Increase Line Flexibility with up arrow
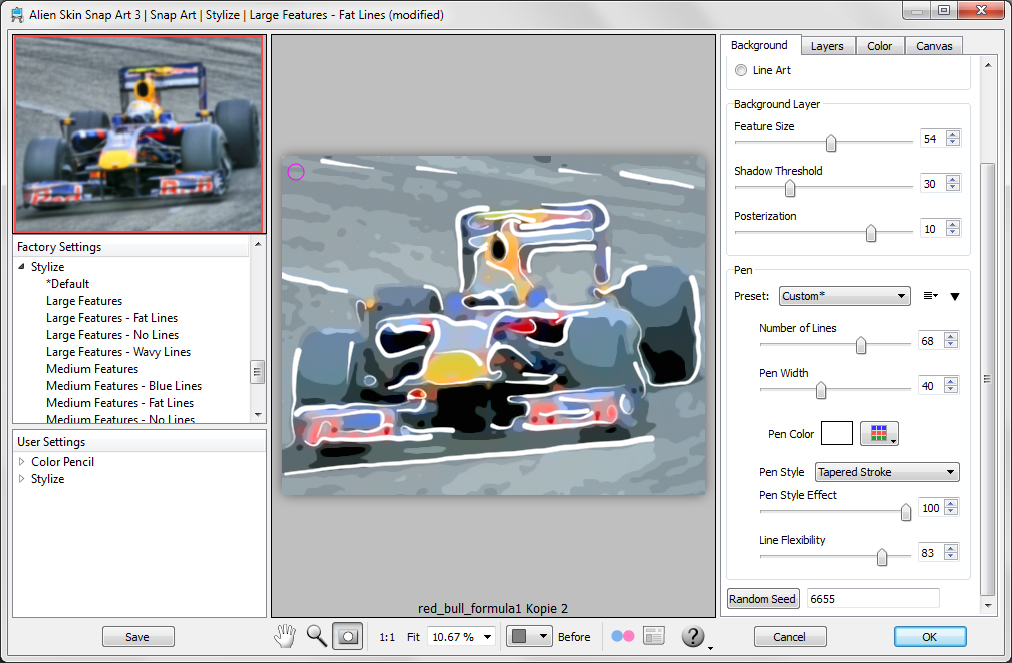Viewport: 1012px width, 663px height. pyautogui.click(x=951, y=548)
